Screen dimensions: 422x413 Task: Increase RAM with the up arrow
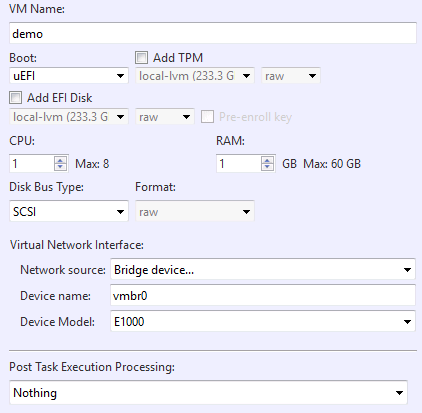tap(267, 159)
